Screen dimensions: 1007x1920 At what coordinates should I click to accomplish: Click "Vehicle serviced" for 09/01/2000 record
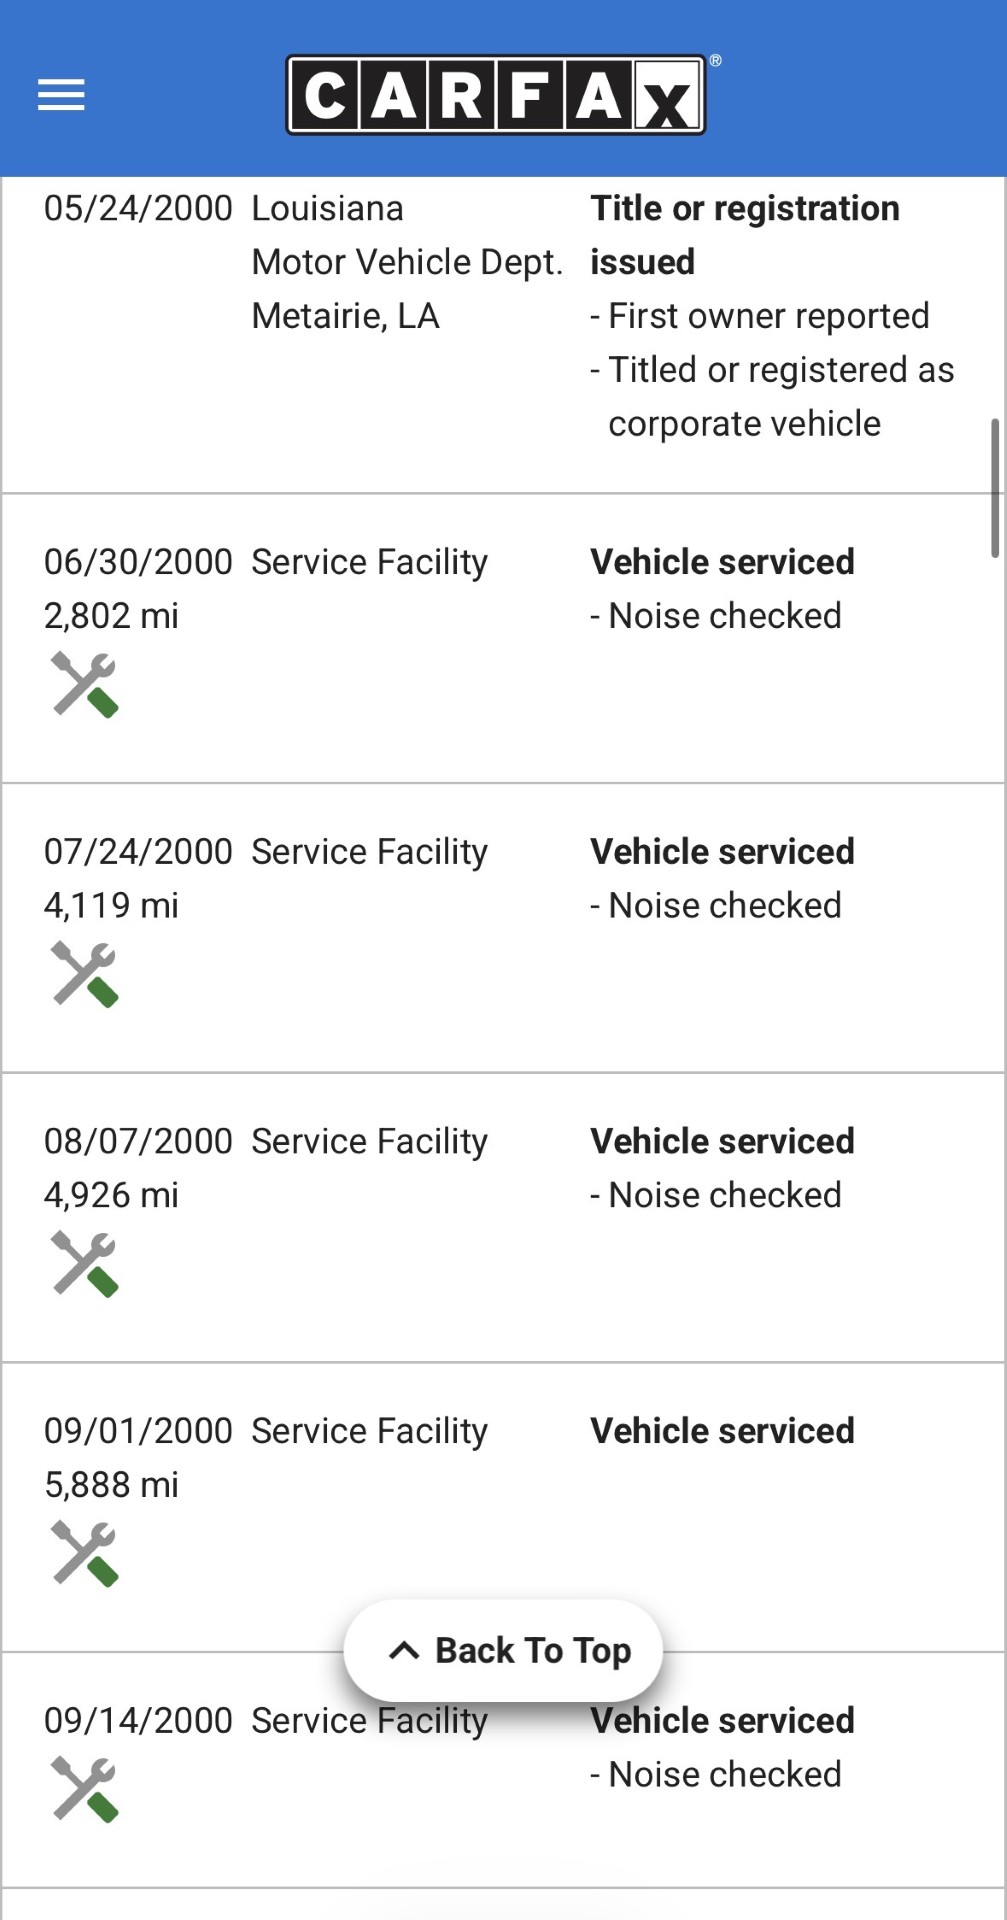coord(722,1431)
